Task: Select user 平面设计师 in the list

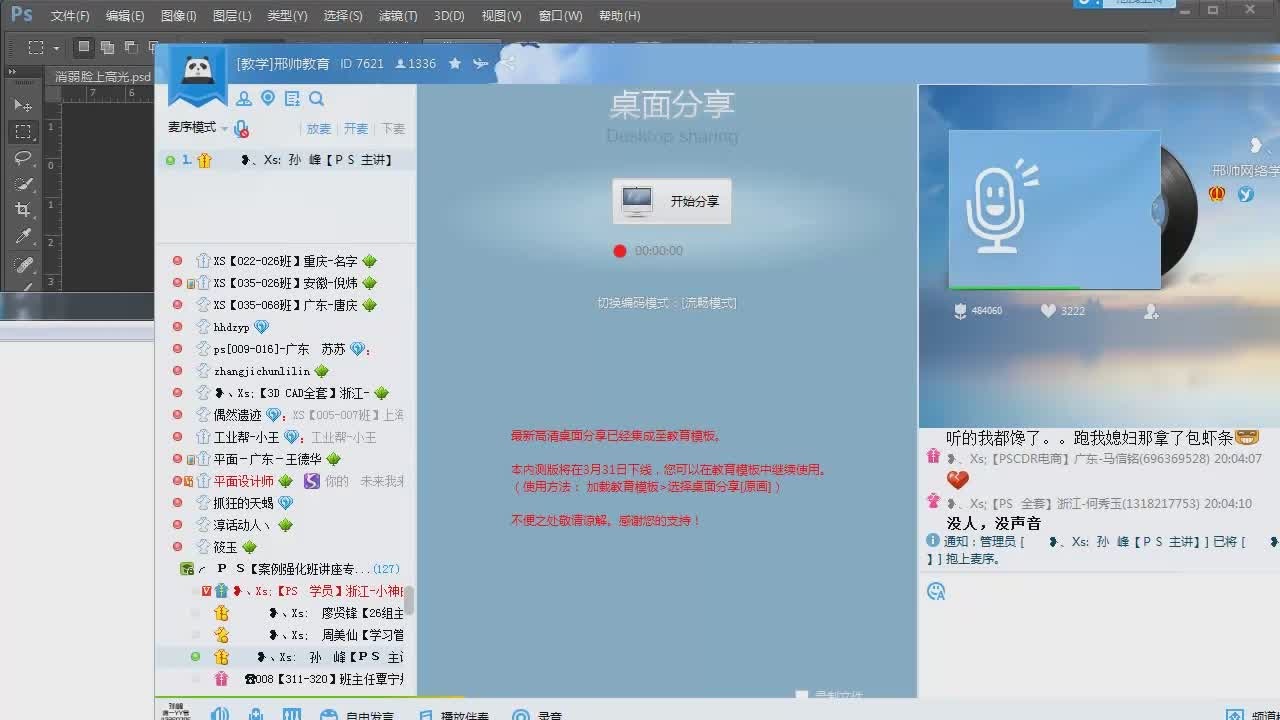Action: (x=243, y=481)
